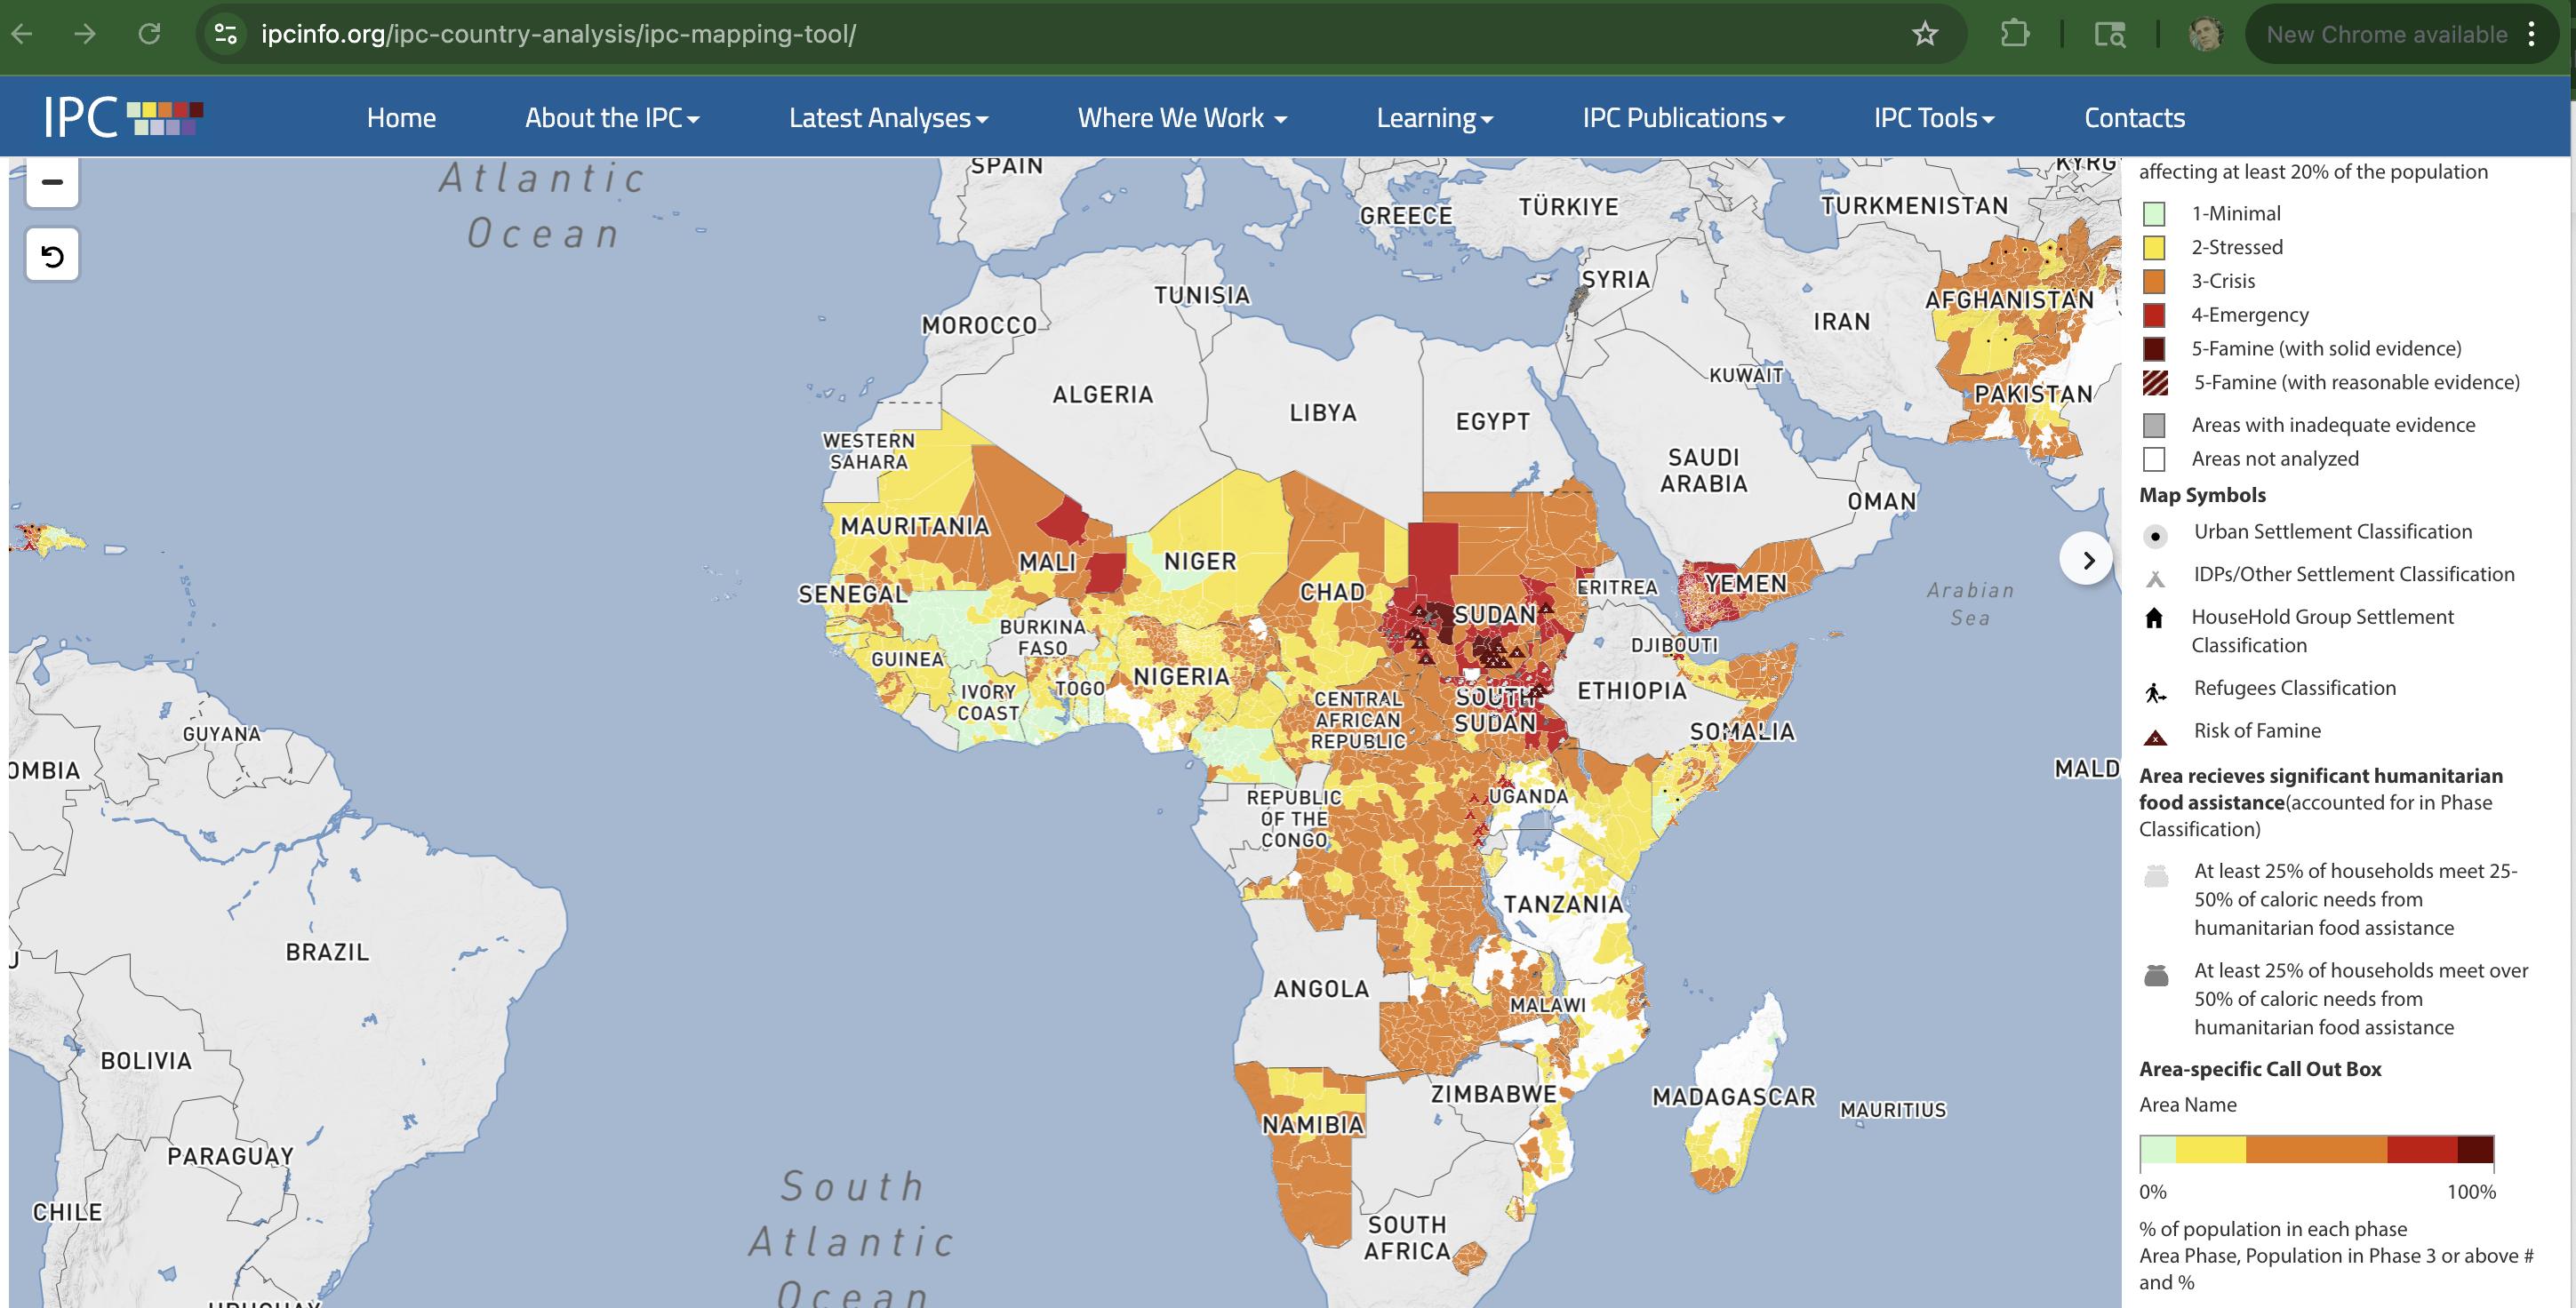Open Chrome extensions puzzle icon
Screen dimensions: 2576x1308
[x=2014, y=34]
